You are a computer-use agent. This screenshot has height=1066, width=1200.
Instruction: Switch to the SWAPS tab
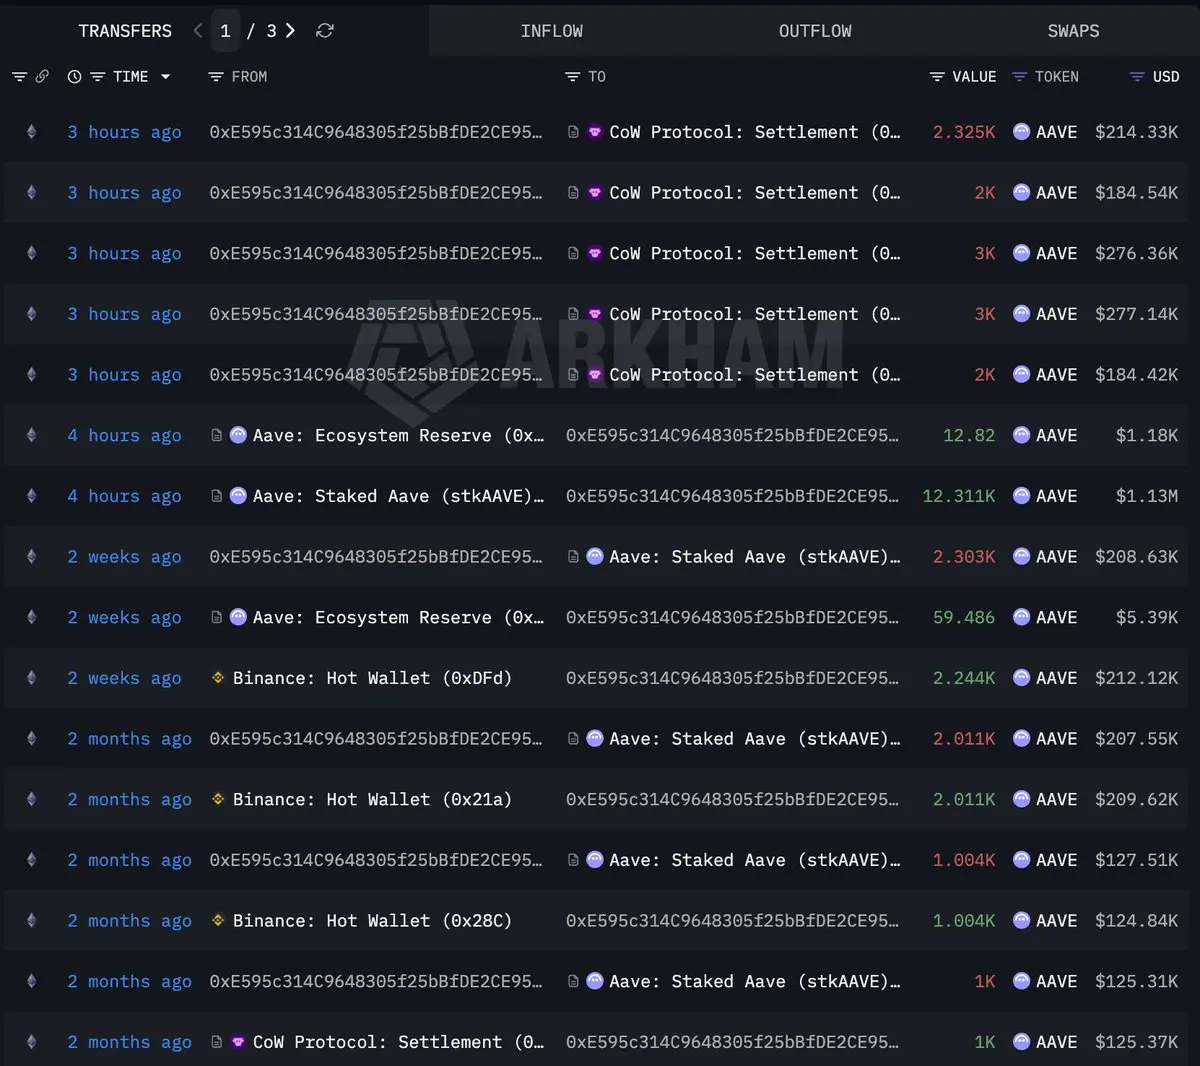click(x=1073, y=31)
